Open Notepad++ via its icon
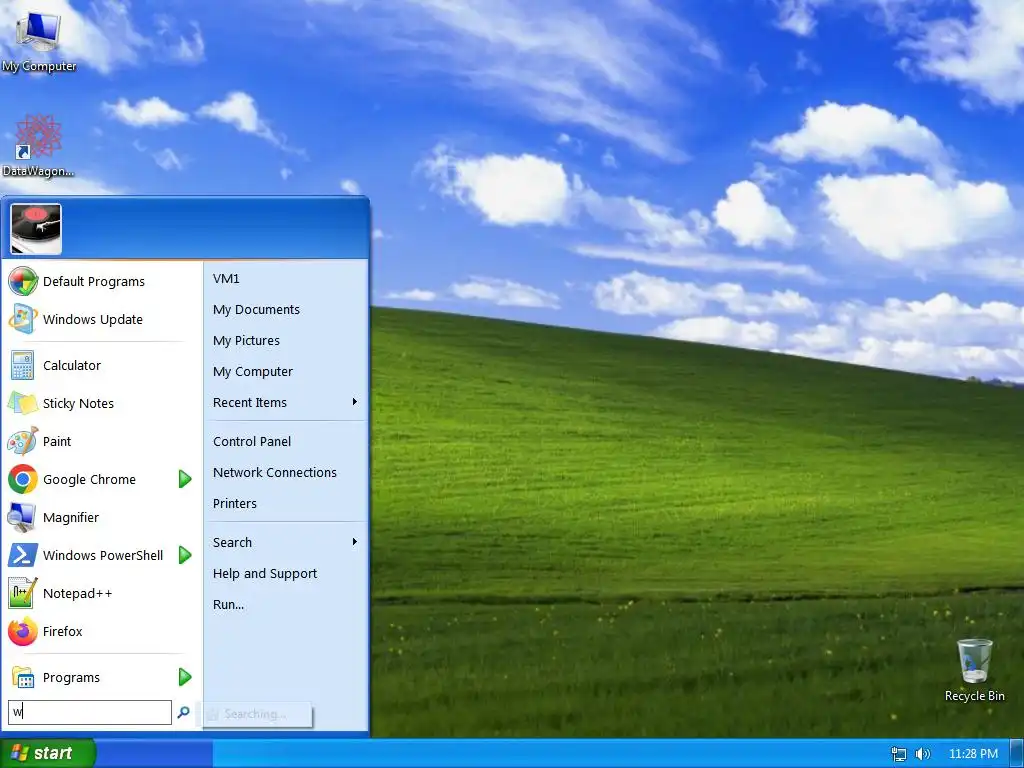Image resolution: width=1024 pixels, height=768 pixels. 23,593
